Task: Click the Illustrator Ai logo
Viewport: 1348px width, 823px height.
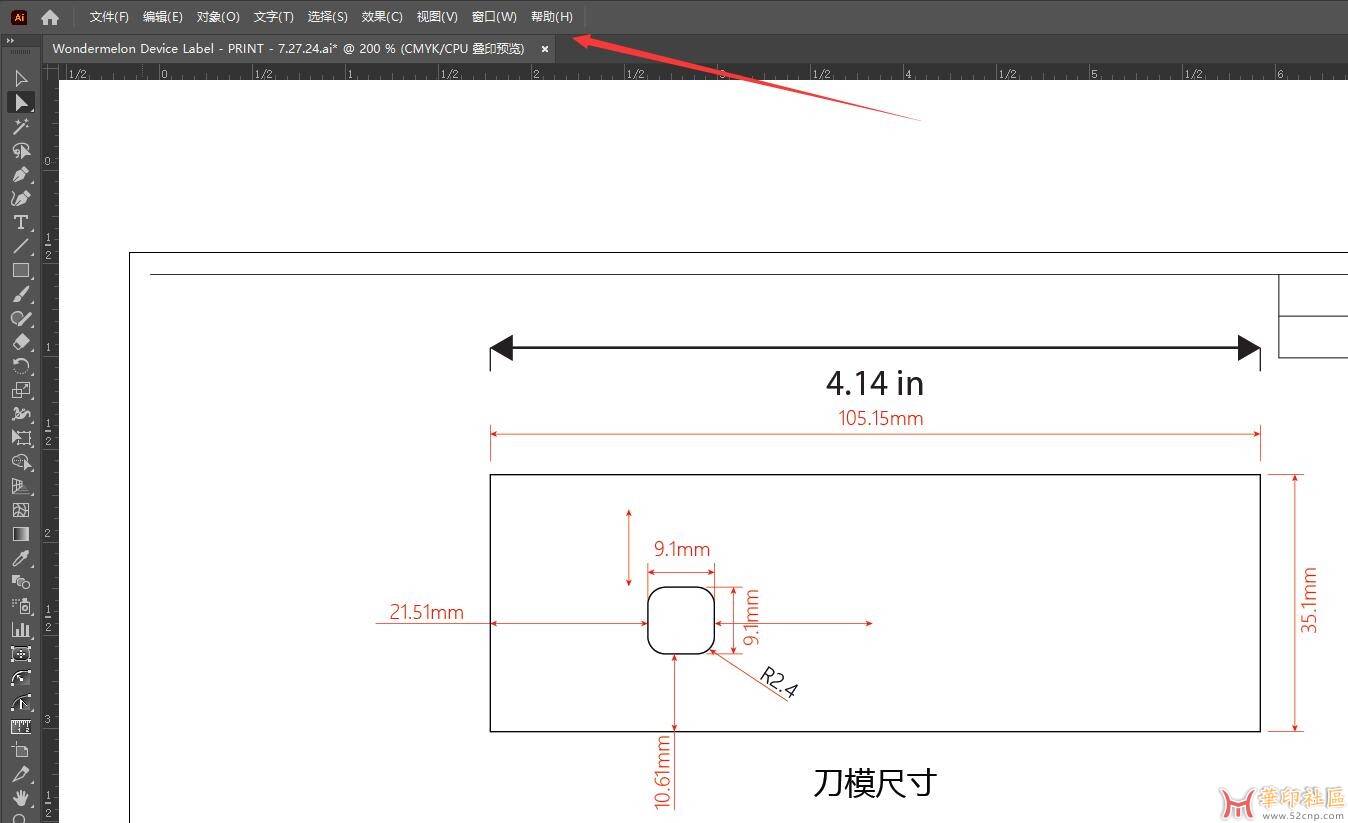Action: point(19,17)
